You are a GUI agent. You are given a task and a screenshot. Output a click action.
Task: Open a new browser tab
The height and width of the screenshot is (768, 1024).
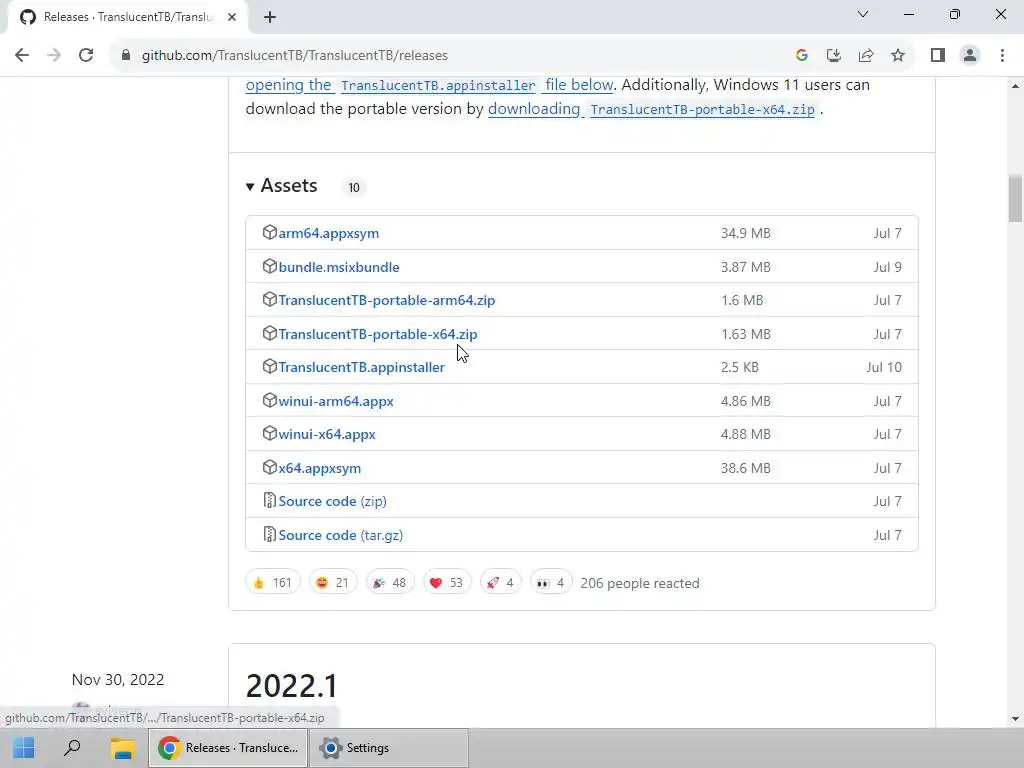[270, 18]
